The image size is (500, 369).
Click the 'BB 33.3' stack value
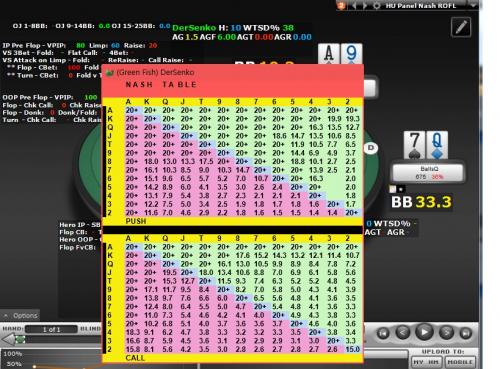tap(421, 202)
